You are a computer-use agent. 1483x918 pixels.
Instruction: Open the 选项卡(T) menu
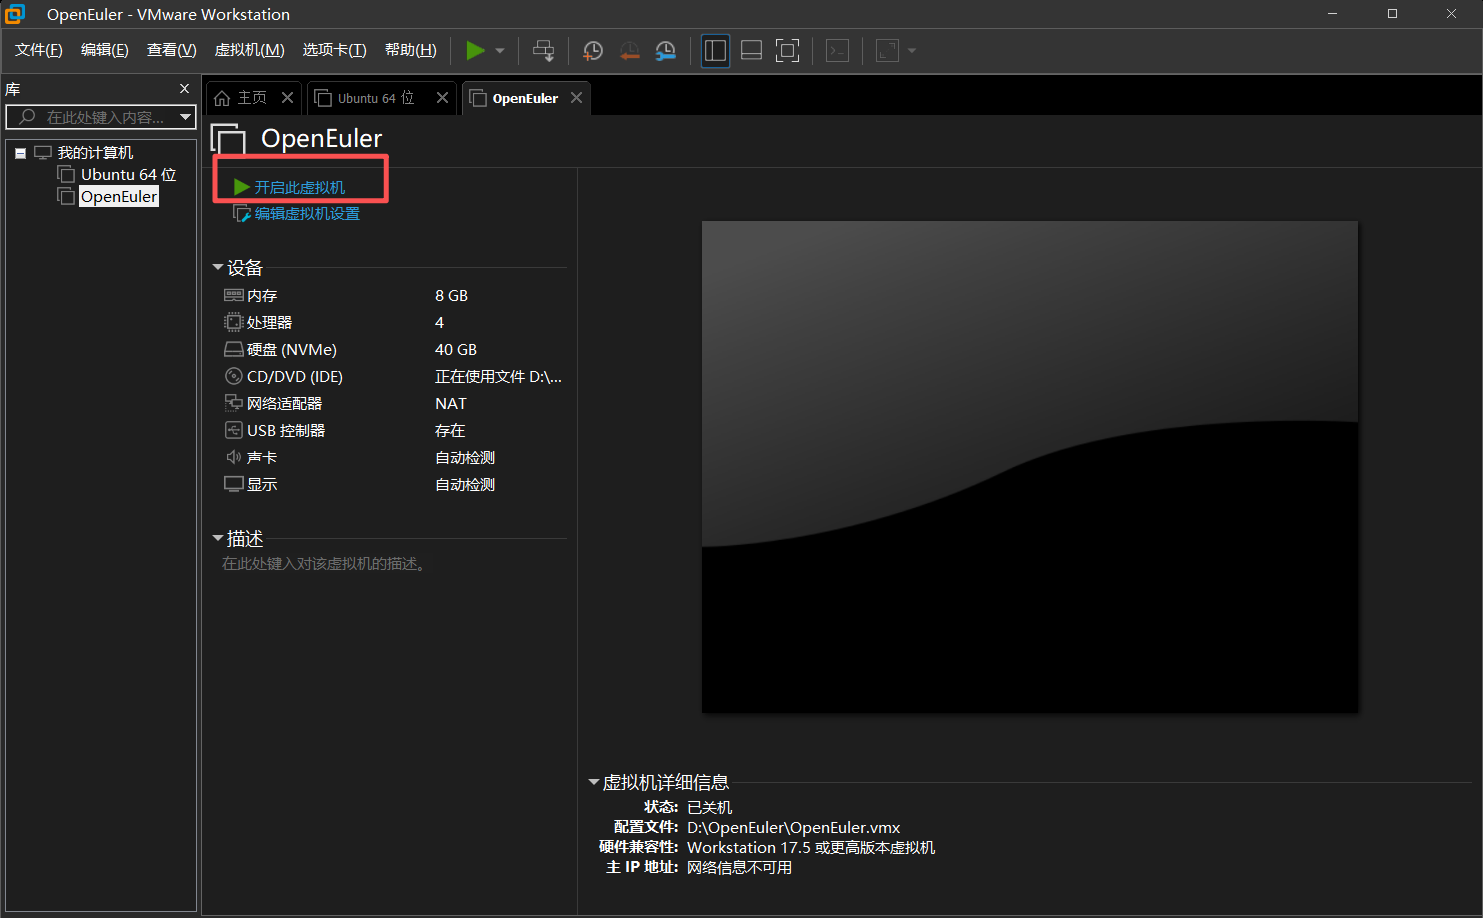(x=335, y=50)
